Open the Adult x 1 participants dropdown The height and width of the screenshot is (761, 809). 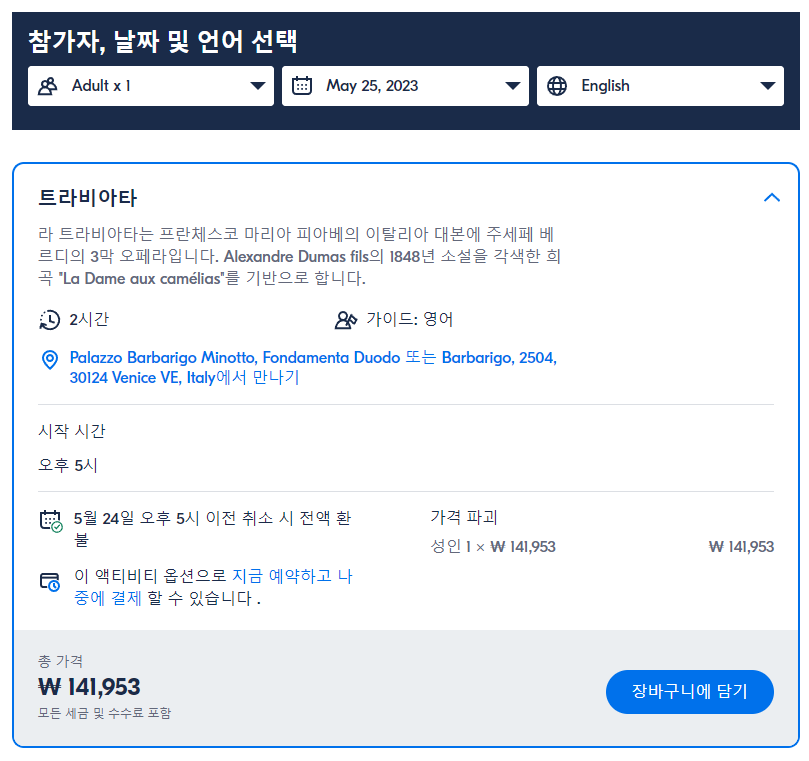tap(151, 86)
